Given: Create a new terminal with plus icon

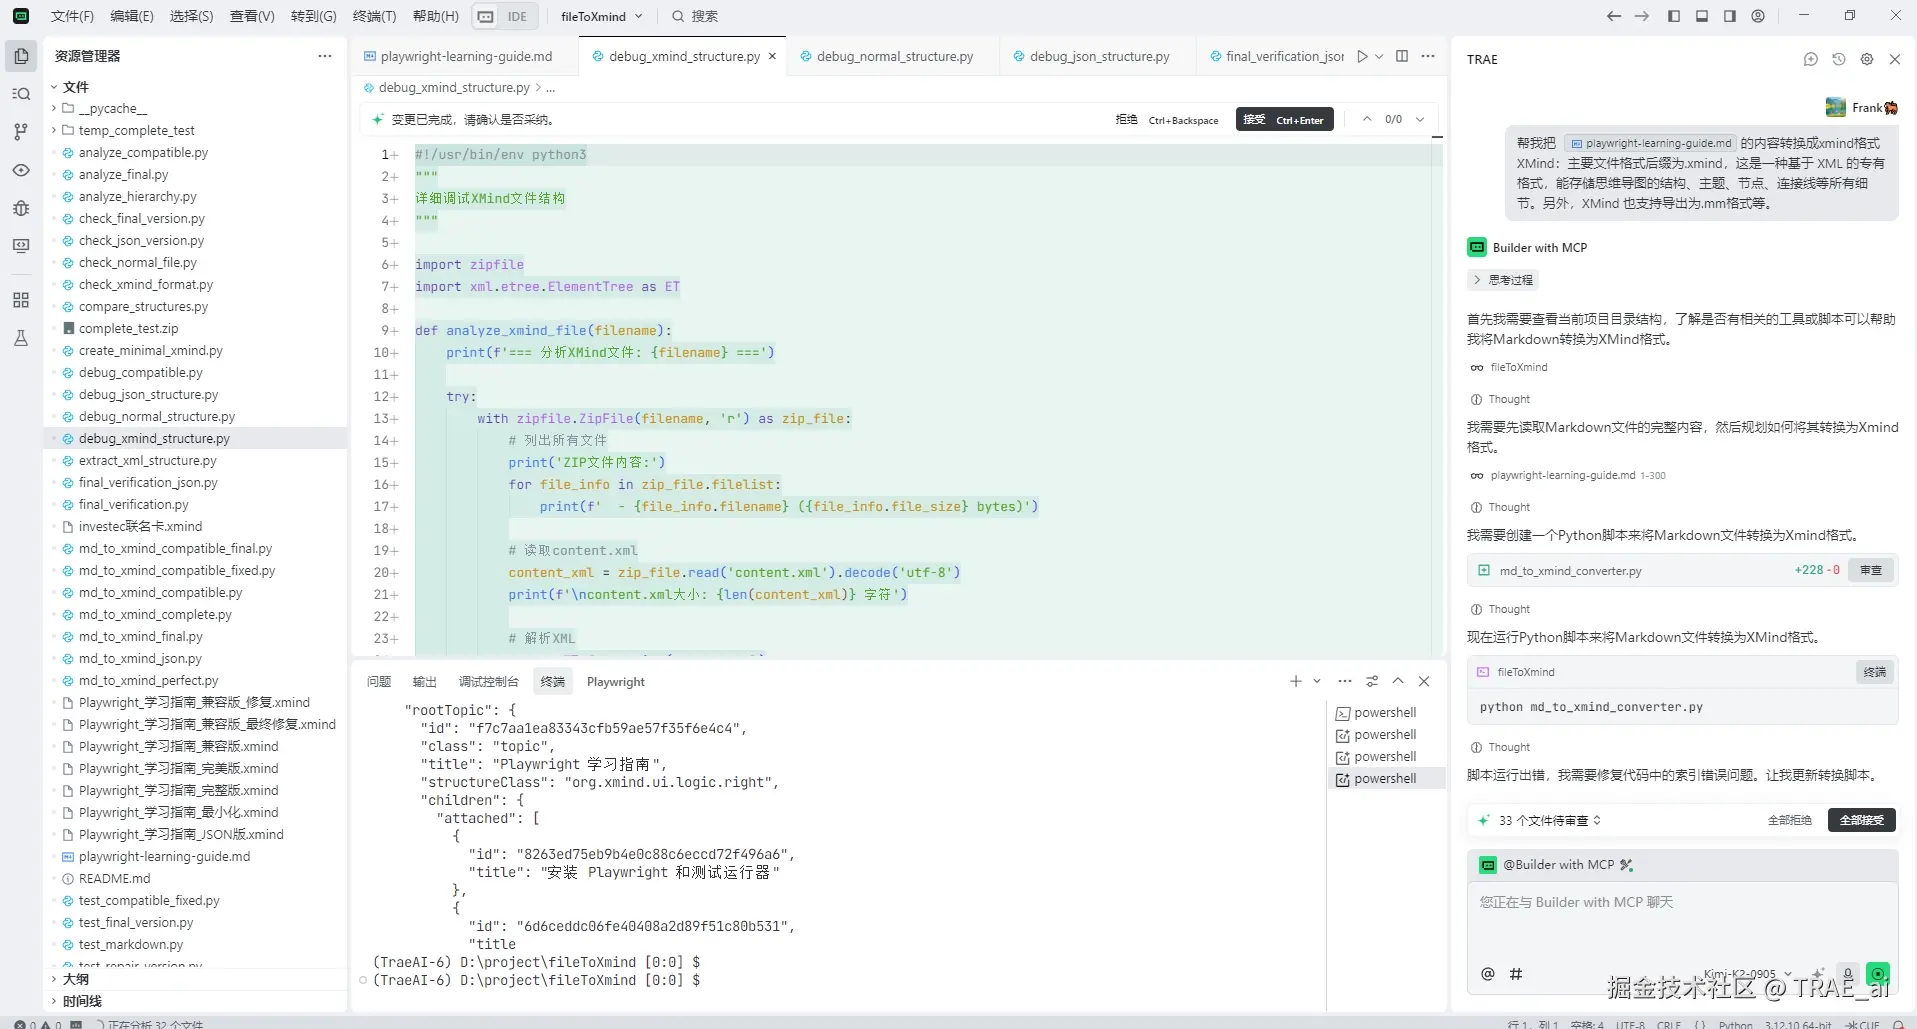Looking at the screenshot, I should pyautogui.click(x=1296, y=681).
